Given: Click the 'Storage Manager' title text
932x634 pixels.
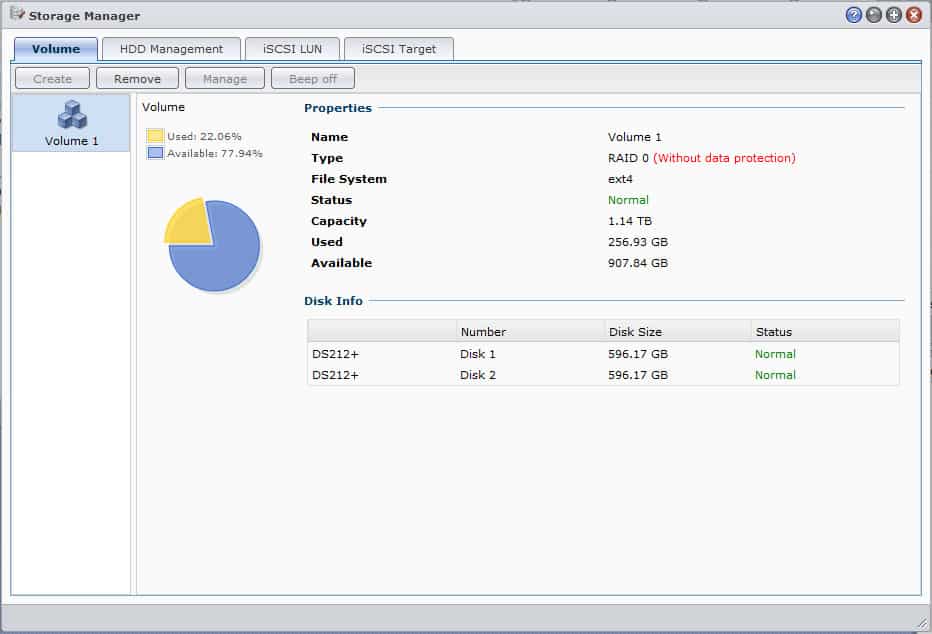Looking at the screenshot, I should point(84,16).
